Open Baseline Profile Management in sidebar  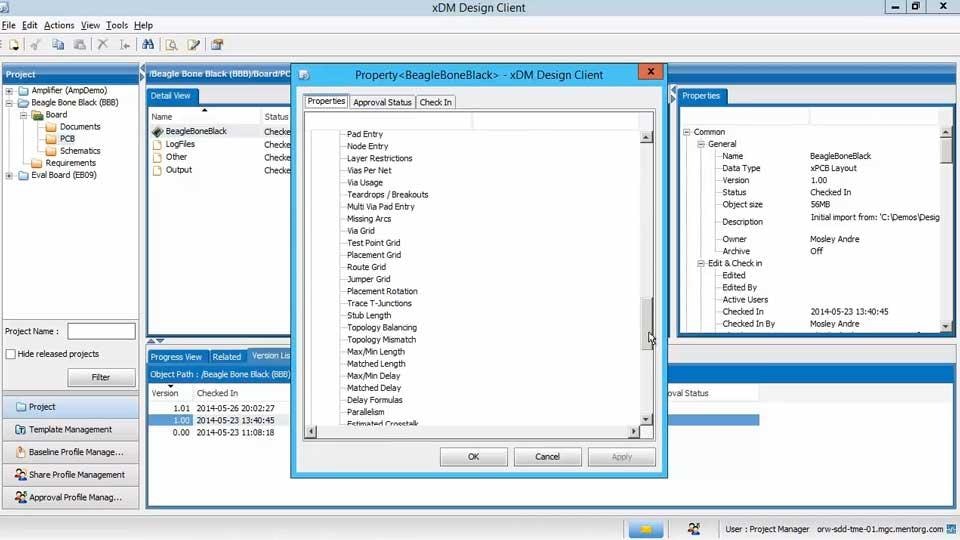(71, 452)
